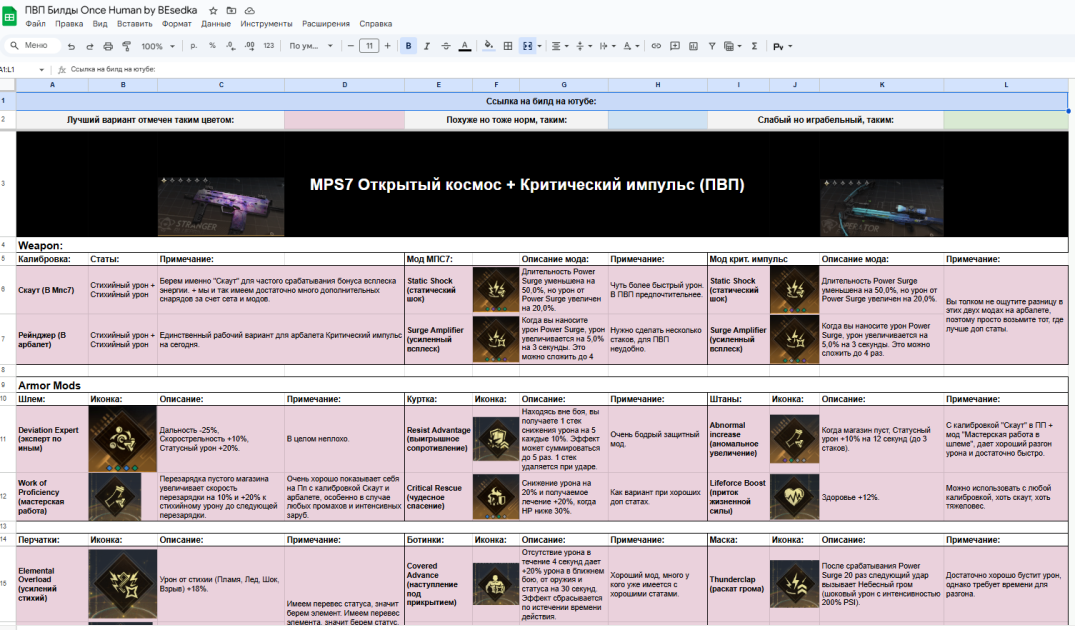Insert a link
1075x630 pixels.
[656, 46]
